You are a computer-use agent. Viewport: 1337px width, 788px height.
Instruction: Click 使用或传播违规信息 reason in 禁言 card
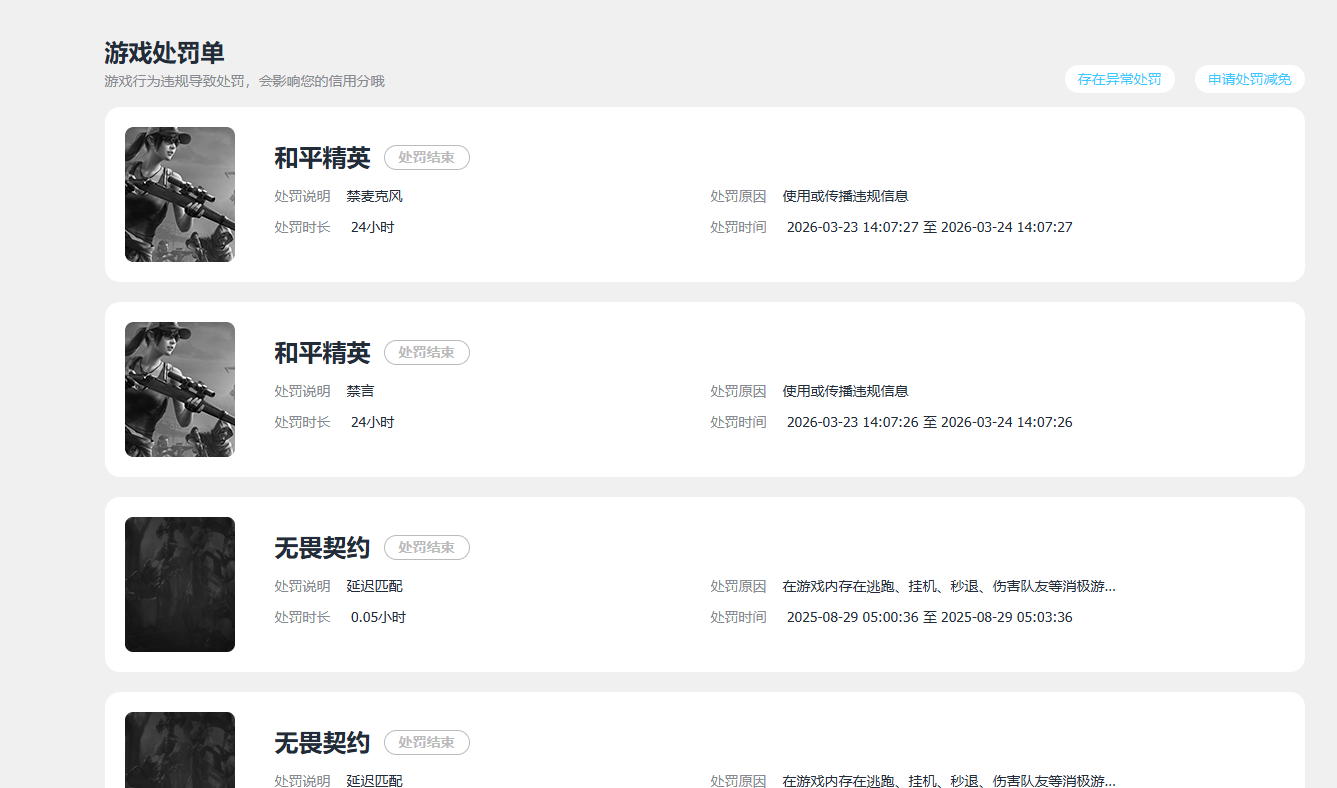click(x=846, y=391)
